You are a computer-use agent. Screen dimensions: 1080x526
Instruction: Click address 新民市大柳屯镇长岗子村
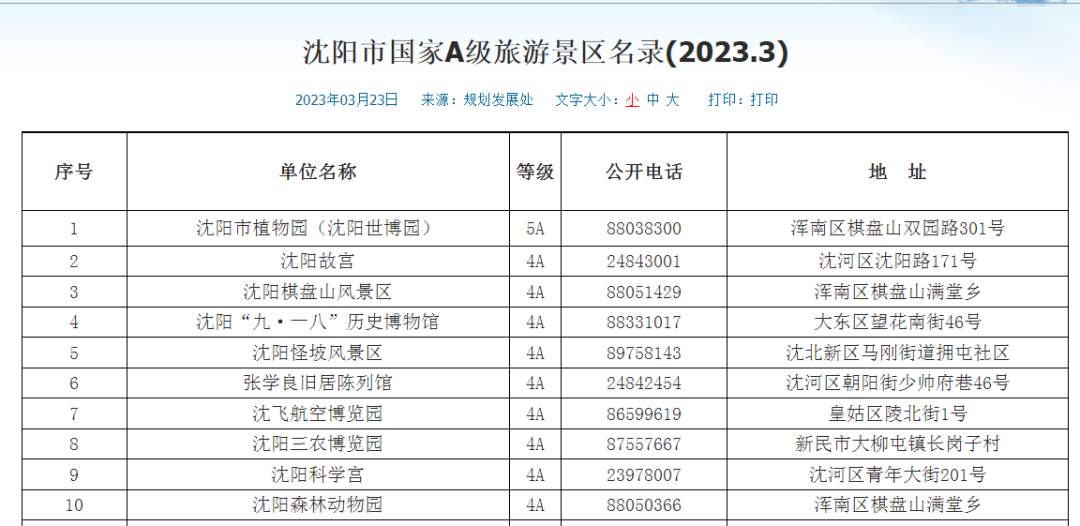(x=897, y=444)
